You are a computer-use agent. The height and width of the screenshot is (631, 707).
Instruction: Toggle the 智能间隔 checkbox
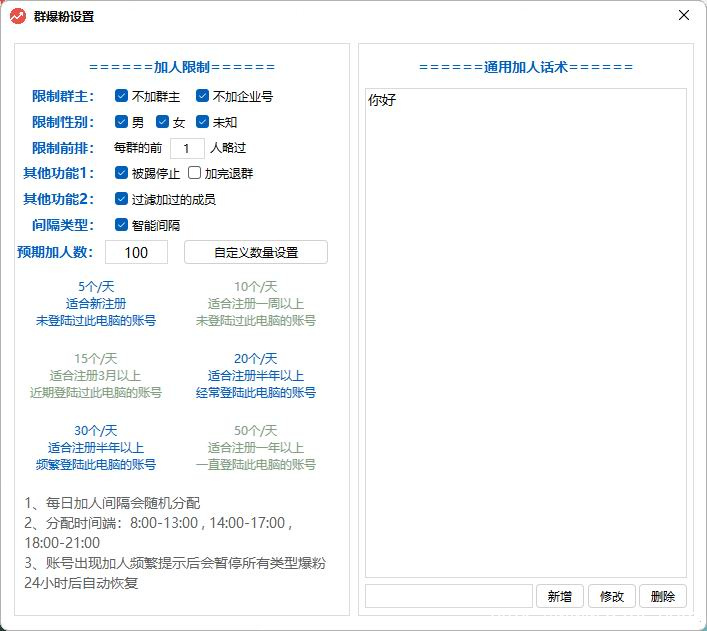point(121,225)
